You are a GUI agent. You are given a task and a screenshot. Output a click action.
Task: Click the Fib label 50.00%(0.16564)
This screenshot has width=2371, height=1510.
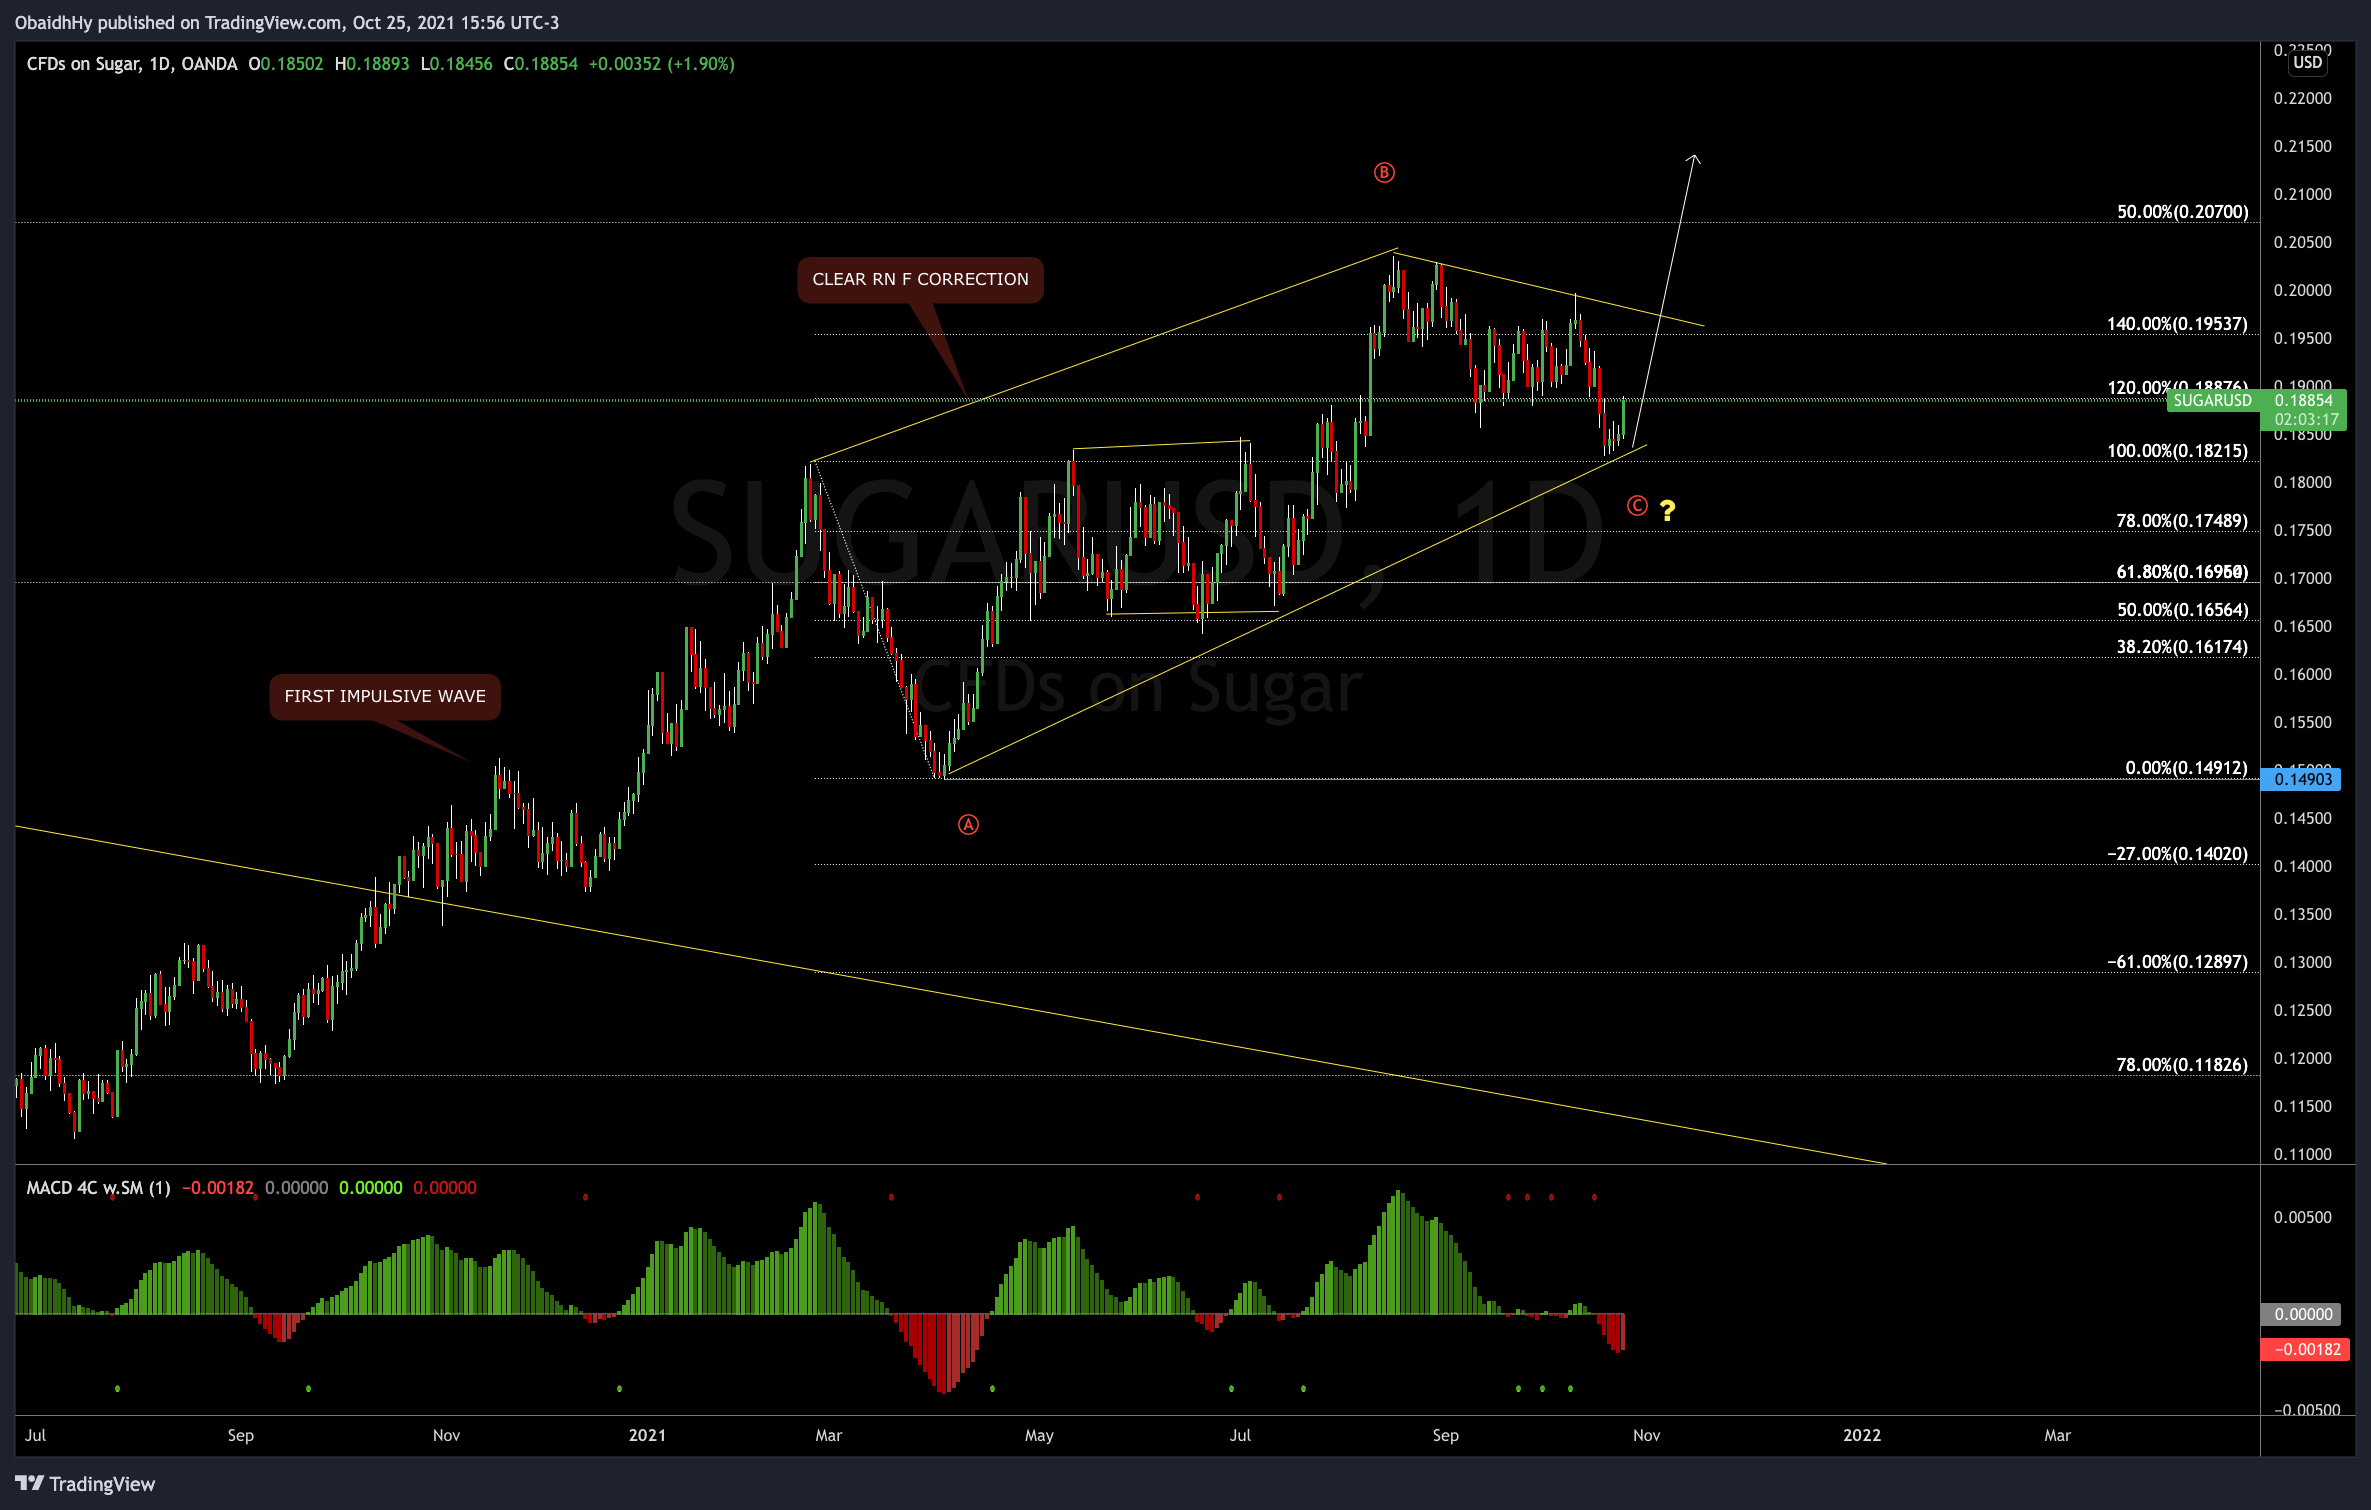point(2182,610)
